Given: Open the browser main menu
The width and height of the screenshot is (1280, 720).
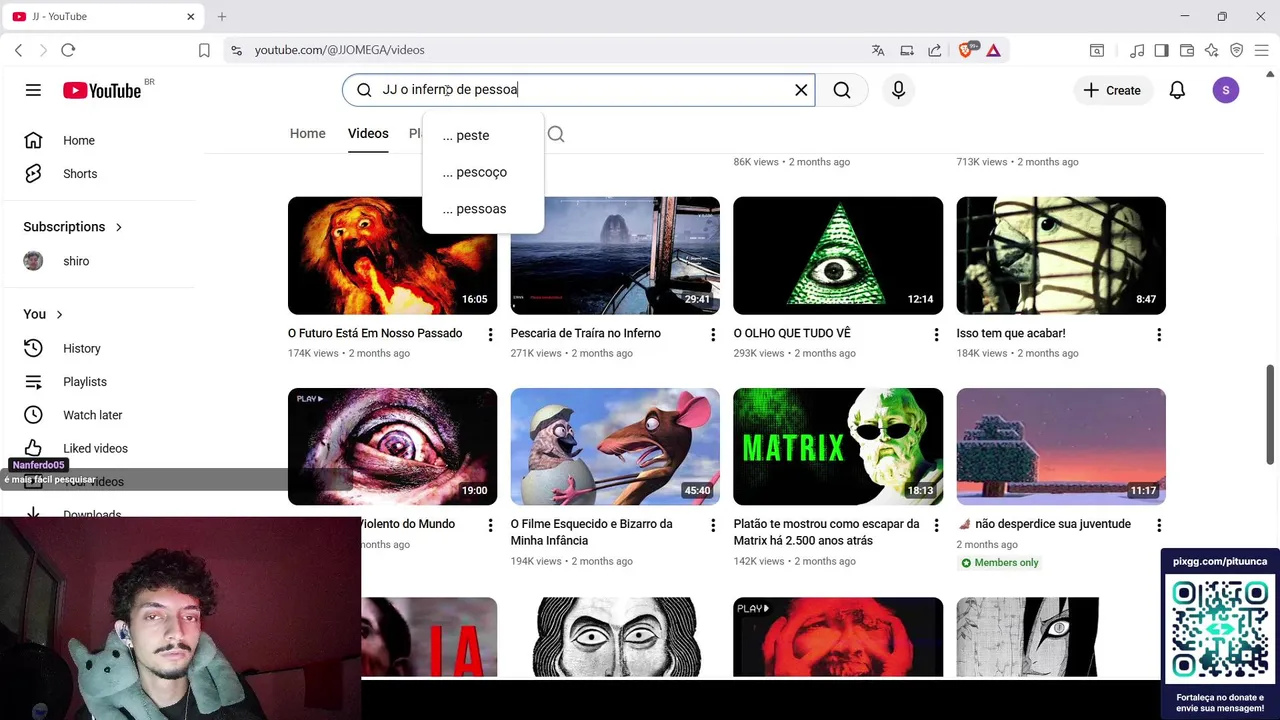Looking at the screenshot, I should [1262, 50].
